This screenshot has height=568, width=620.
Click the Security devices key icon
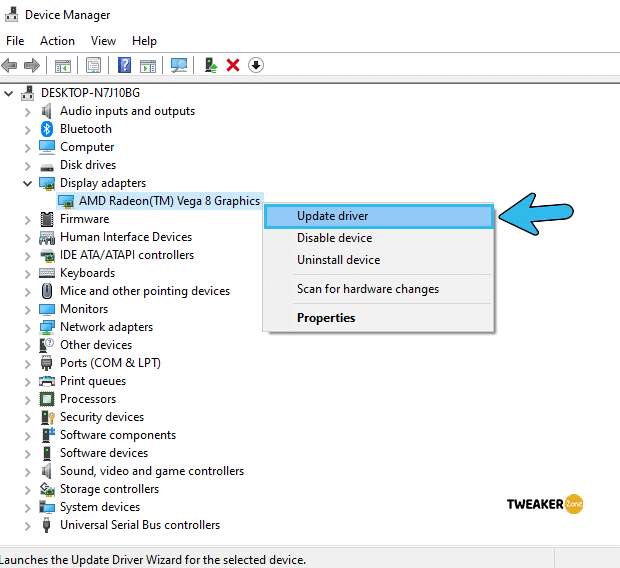point(47,417)
